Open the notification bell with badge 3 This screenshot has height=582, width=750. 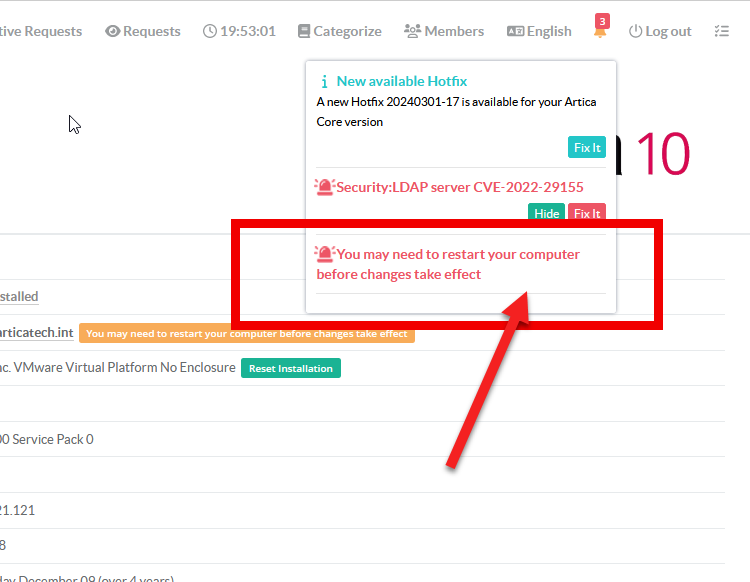[600, 31]
